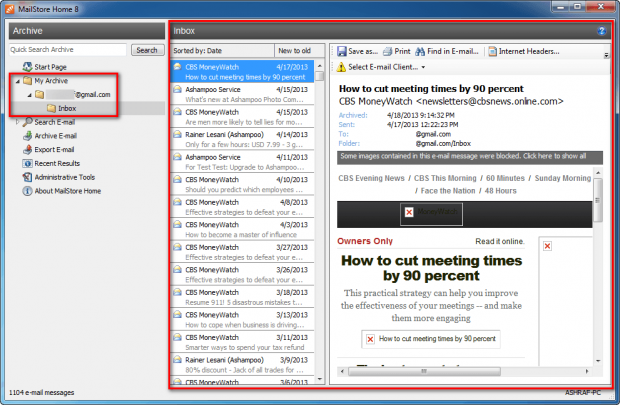Collapse the My Archive tree node
This screenshot has width=620, height=405.
pyautogui.click(x=17, y=81)
